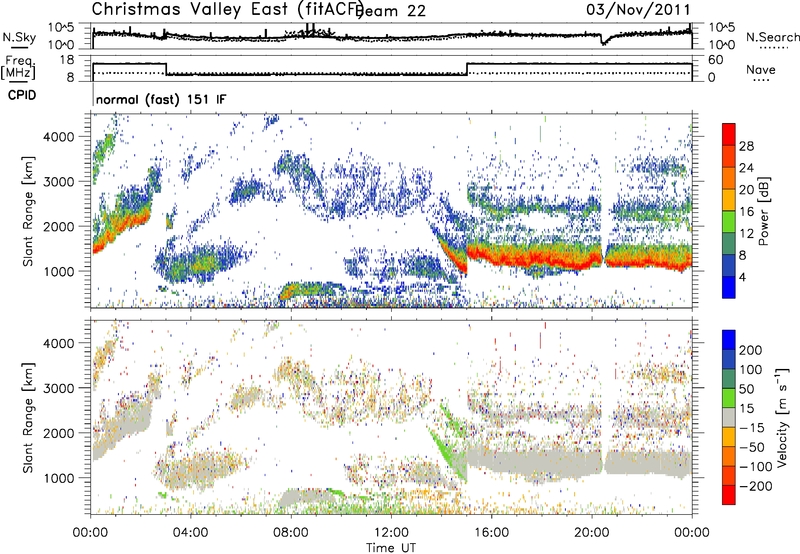Click the '-200' label on Velocity color bar

756,486
